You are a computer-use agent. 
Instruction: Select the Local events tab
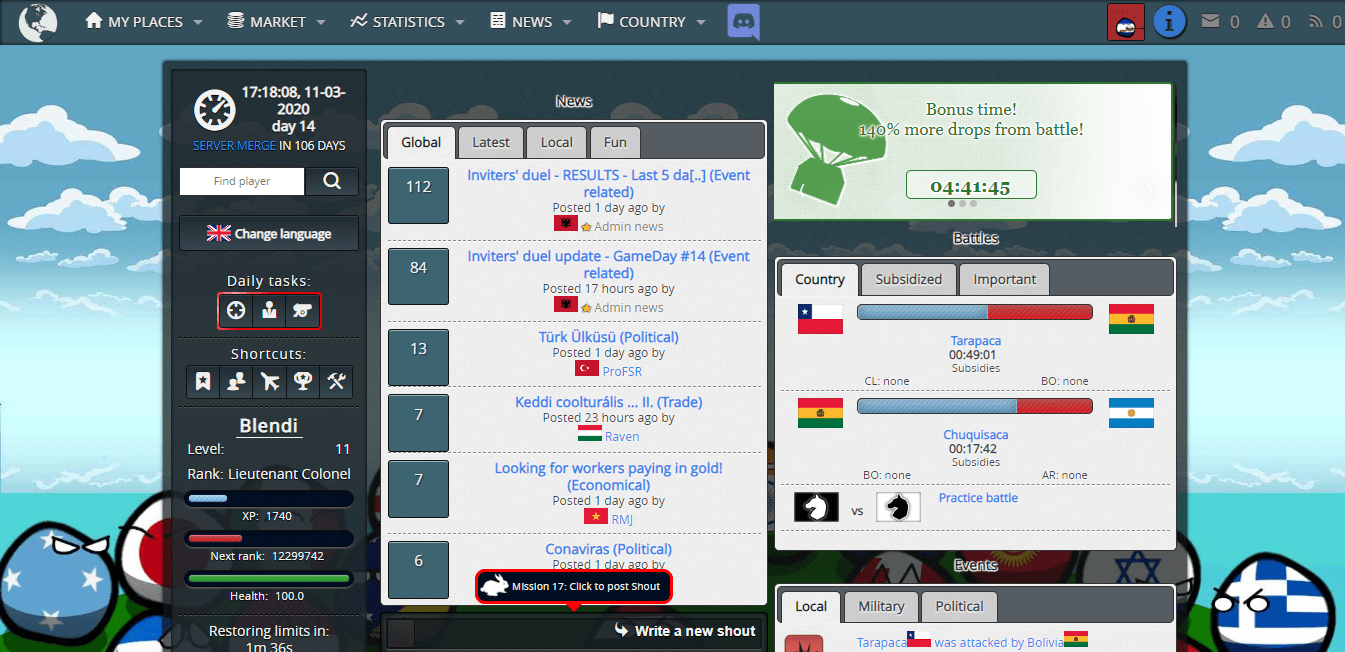[811, 606]
